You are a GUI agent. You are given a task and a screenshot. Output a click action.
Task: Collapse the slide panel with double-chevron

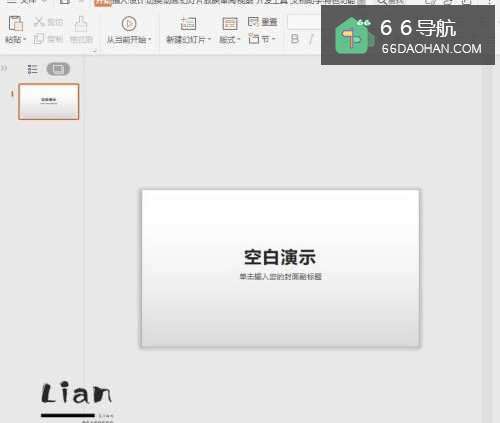tap(4, 68)
